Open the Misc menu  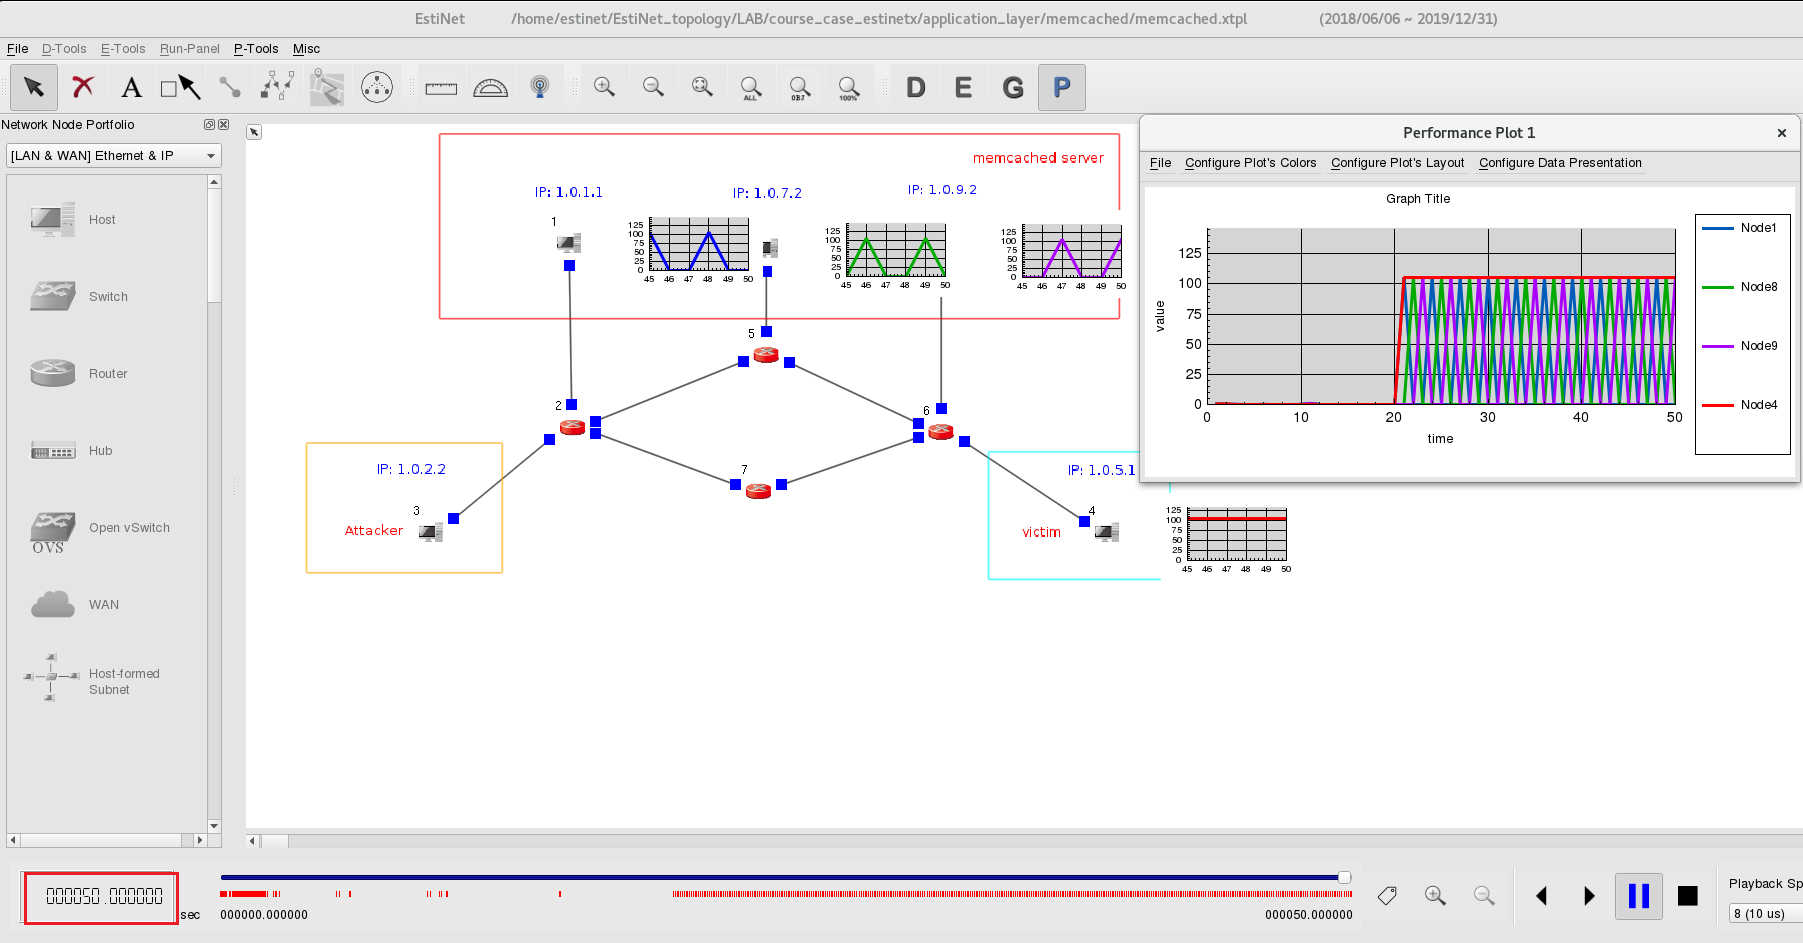tap(307, 48)
